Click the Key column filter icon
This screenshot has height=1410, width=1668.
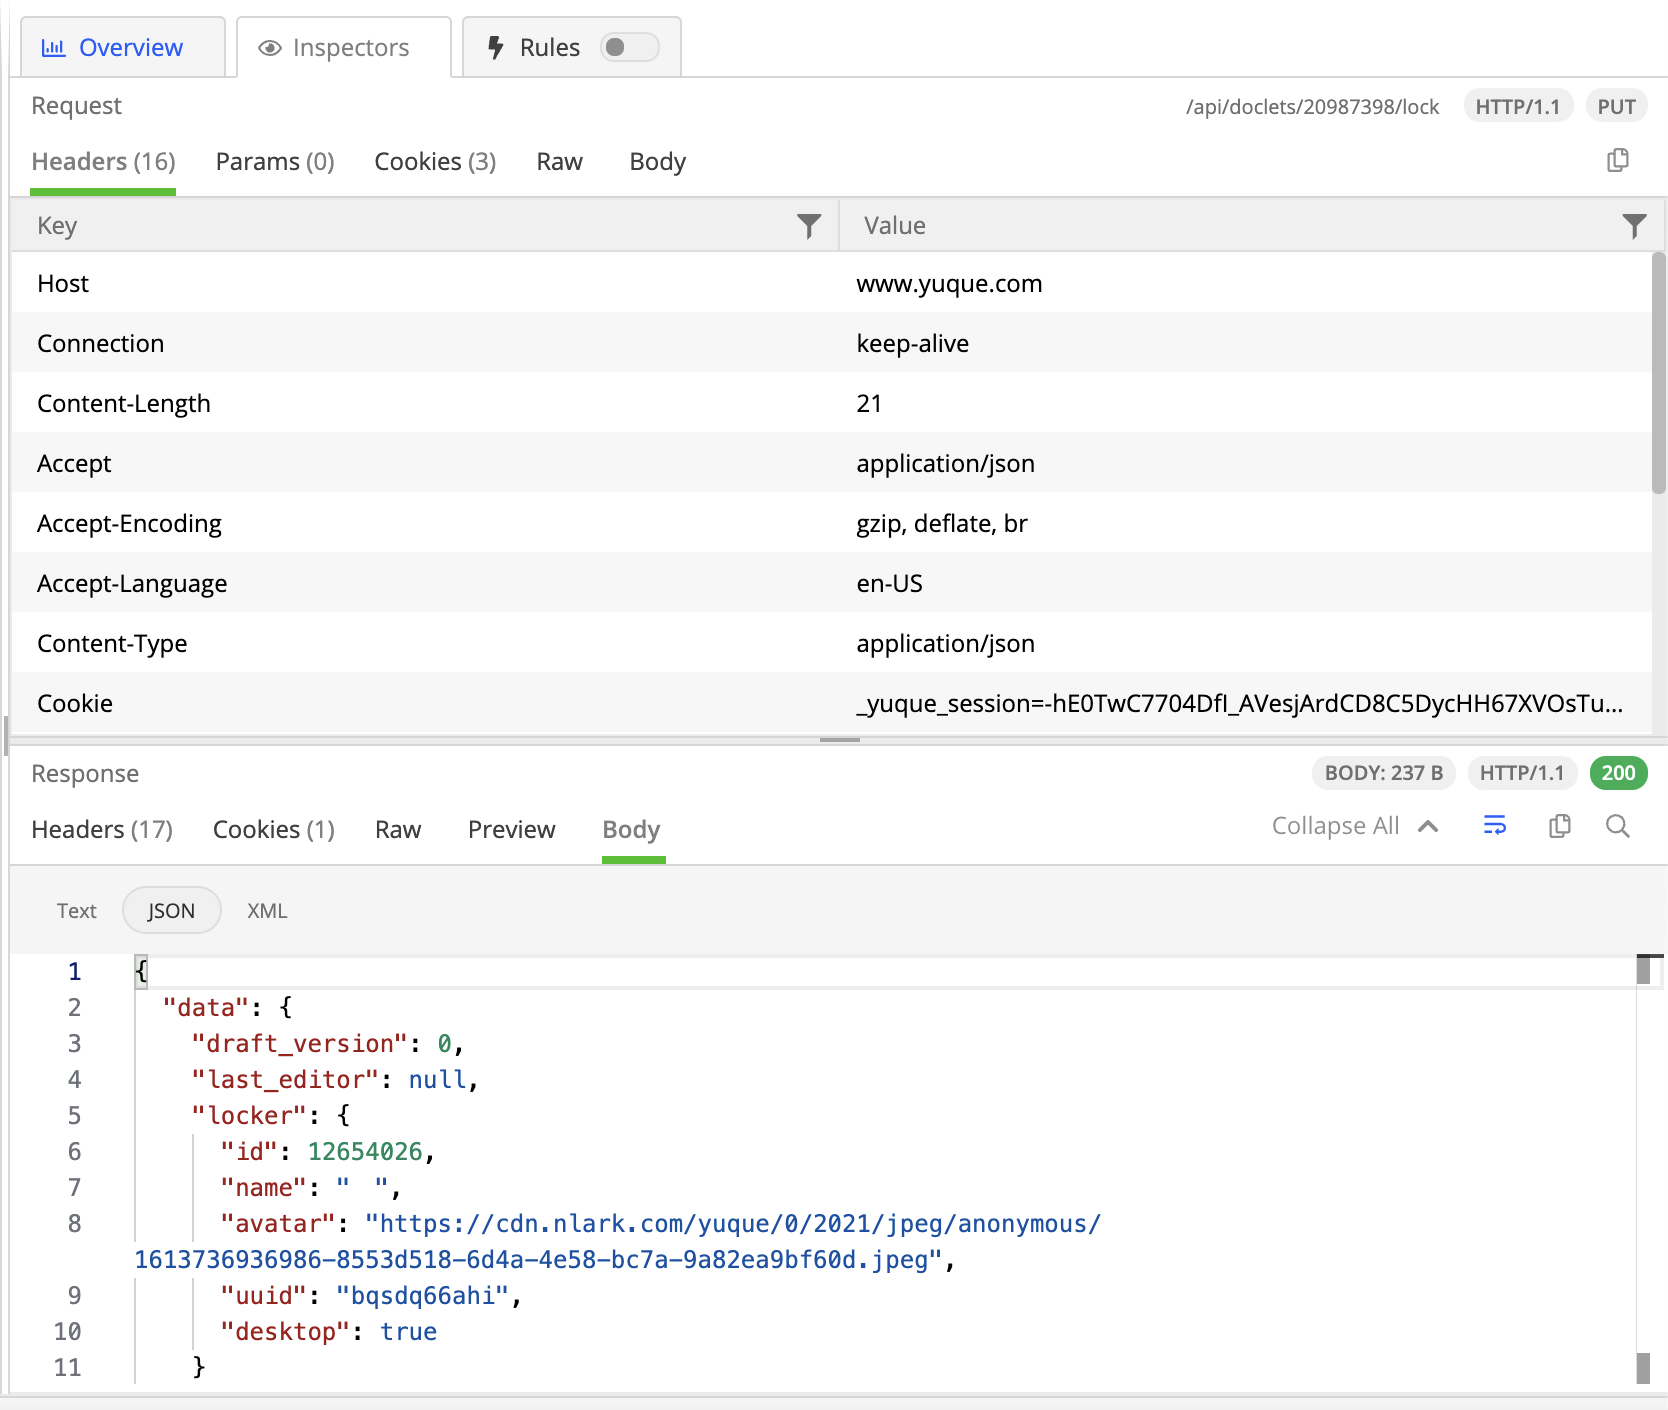[808, 226]
